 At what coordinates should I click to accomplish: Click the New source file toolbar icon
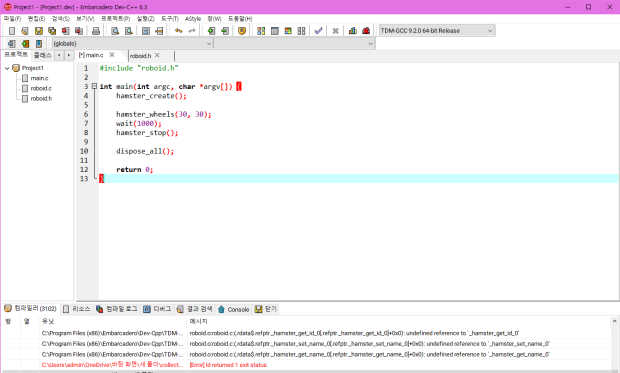(x=12, y=30)
